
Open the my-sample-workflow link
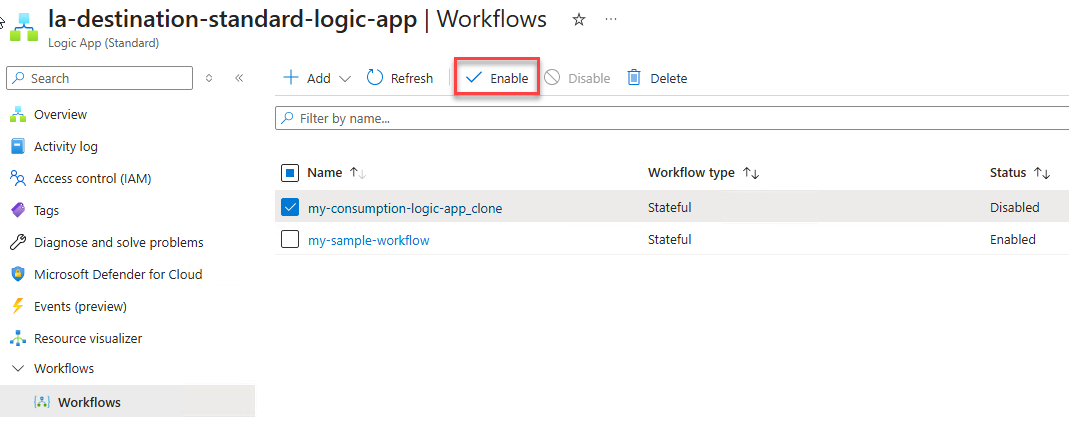click(369, 240)
